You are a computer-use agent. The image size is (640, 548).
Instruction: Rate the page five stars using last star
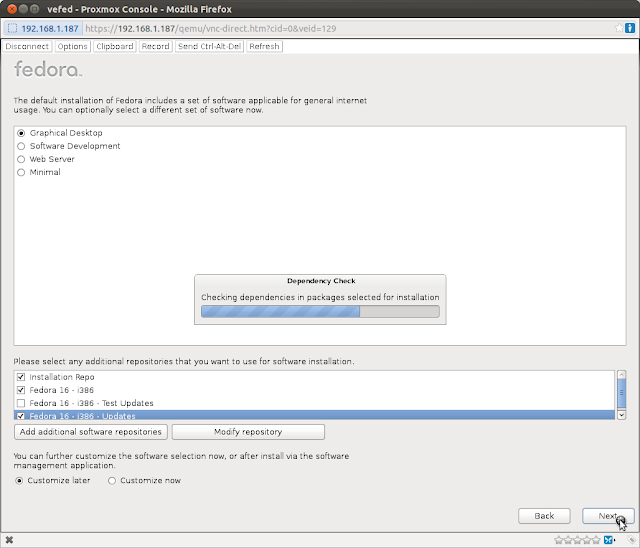coord(596,540)
